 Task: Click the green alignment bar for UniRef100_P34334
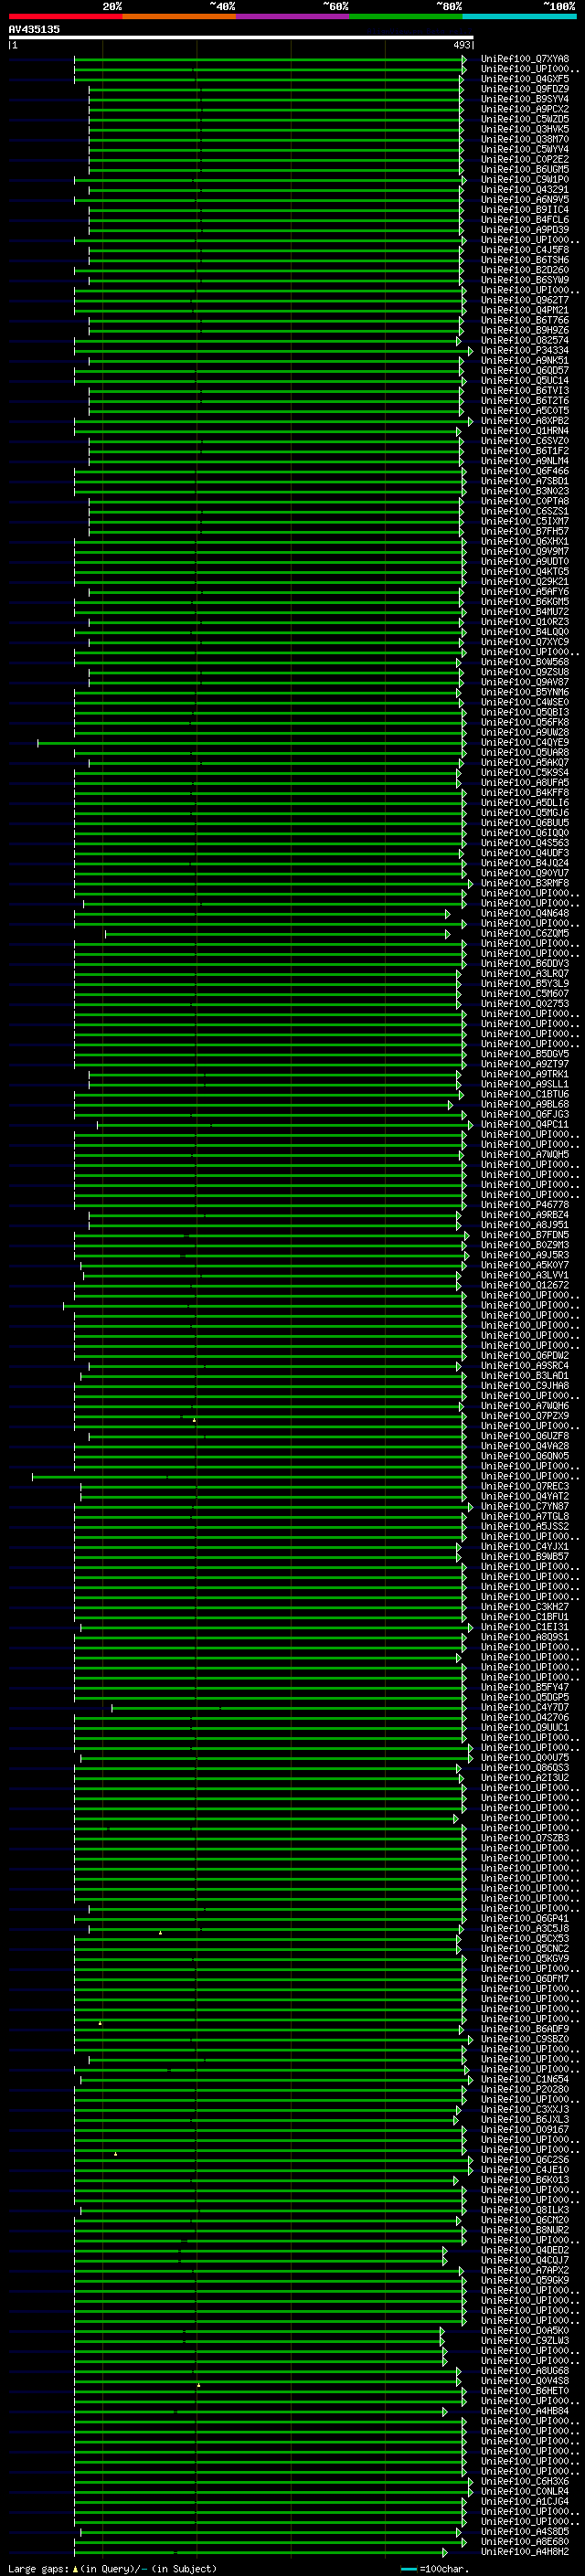tap(272, 351)
